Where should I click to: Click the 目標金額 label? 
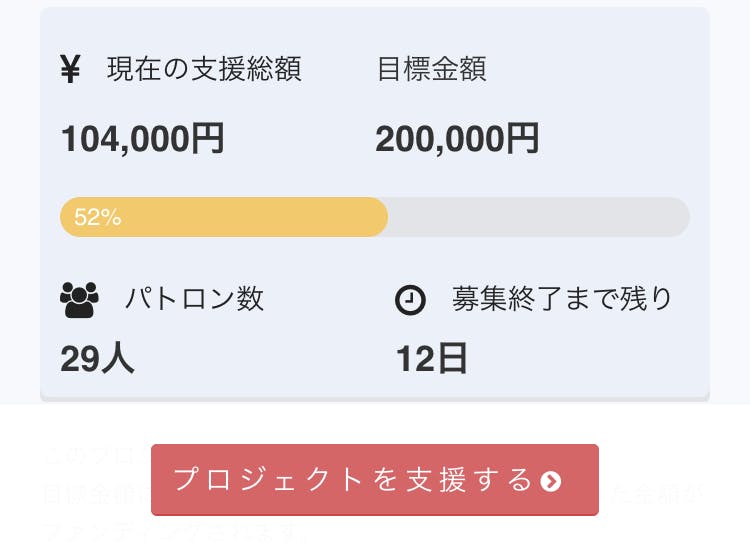(x=431, y=70)
